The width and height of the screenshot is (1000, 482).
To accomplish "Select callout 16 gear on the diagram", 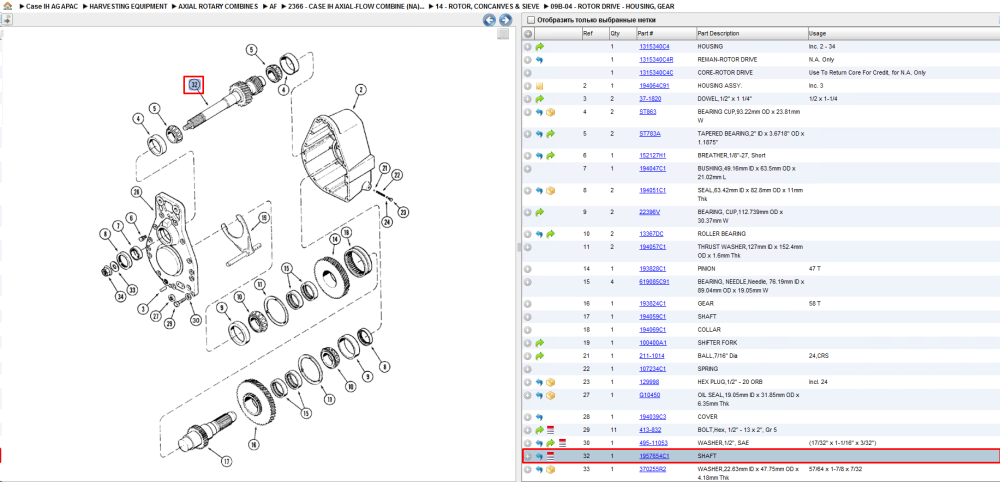I will pos(253,443).
